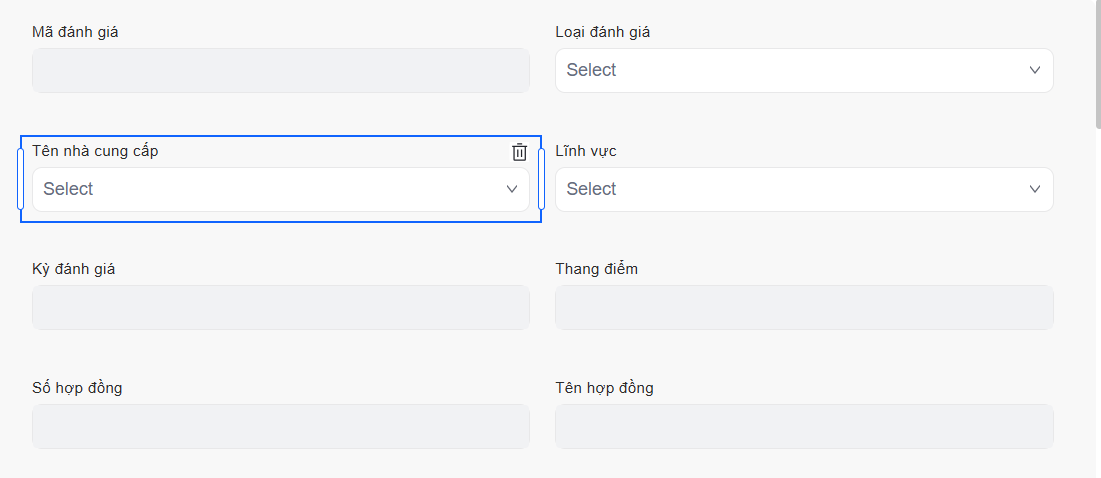Click the Kỳ đánh giá text box
The image size is (1101, 478).
[281, 308]
